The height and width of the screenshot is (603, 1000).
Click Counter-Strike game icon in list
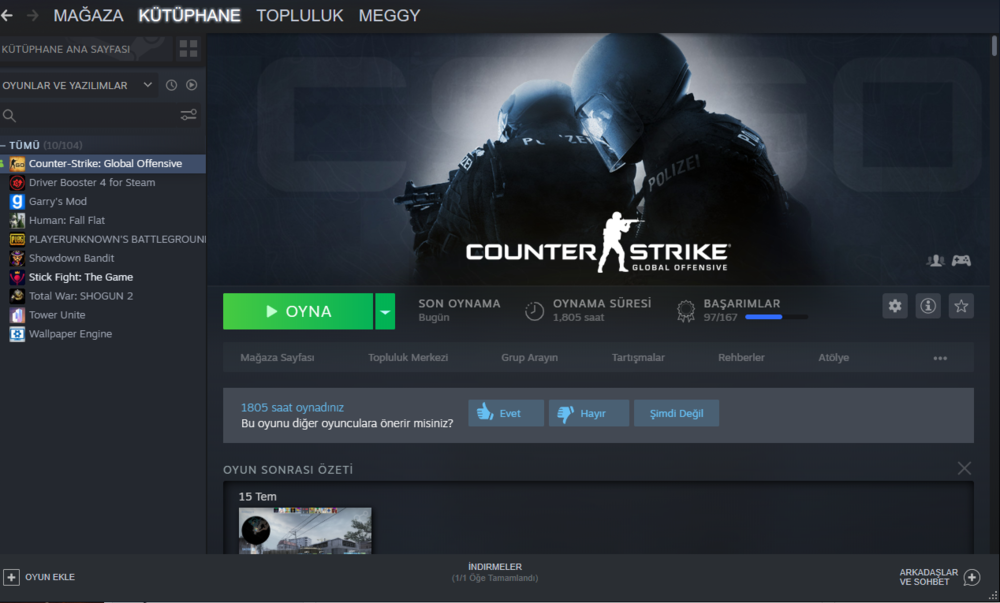coord(17,164)
